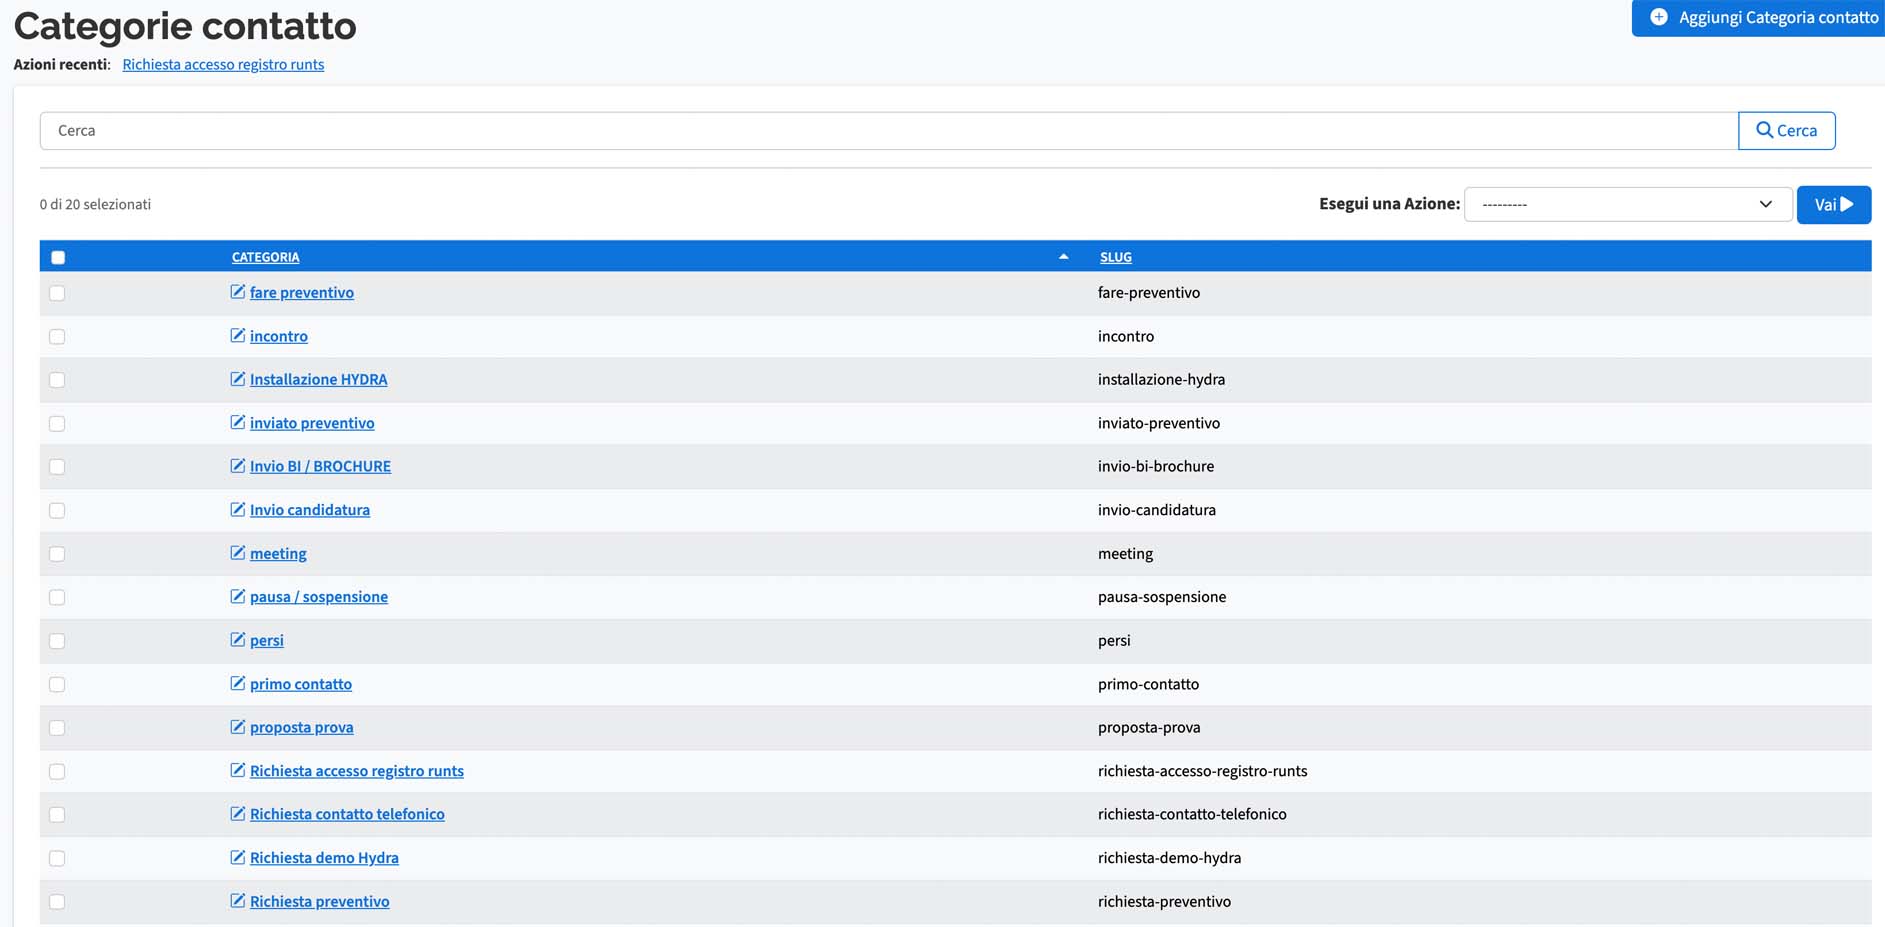Image resolution: width=1885 pixels, height=927 pixels.
Task: Tick the Invio BI / BROCHURE row checkbox
Action: [57, 467]
